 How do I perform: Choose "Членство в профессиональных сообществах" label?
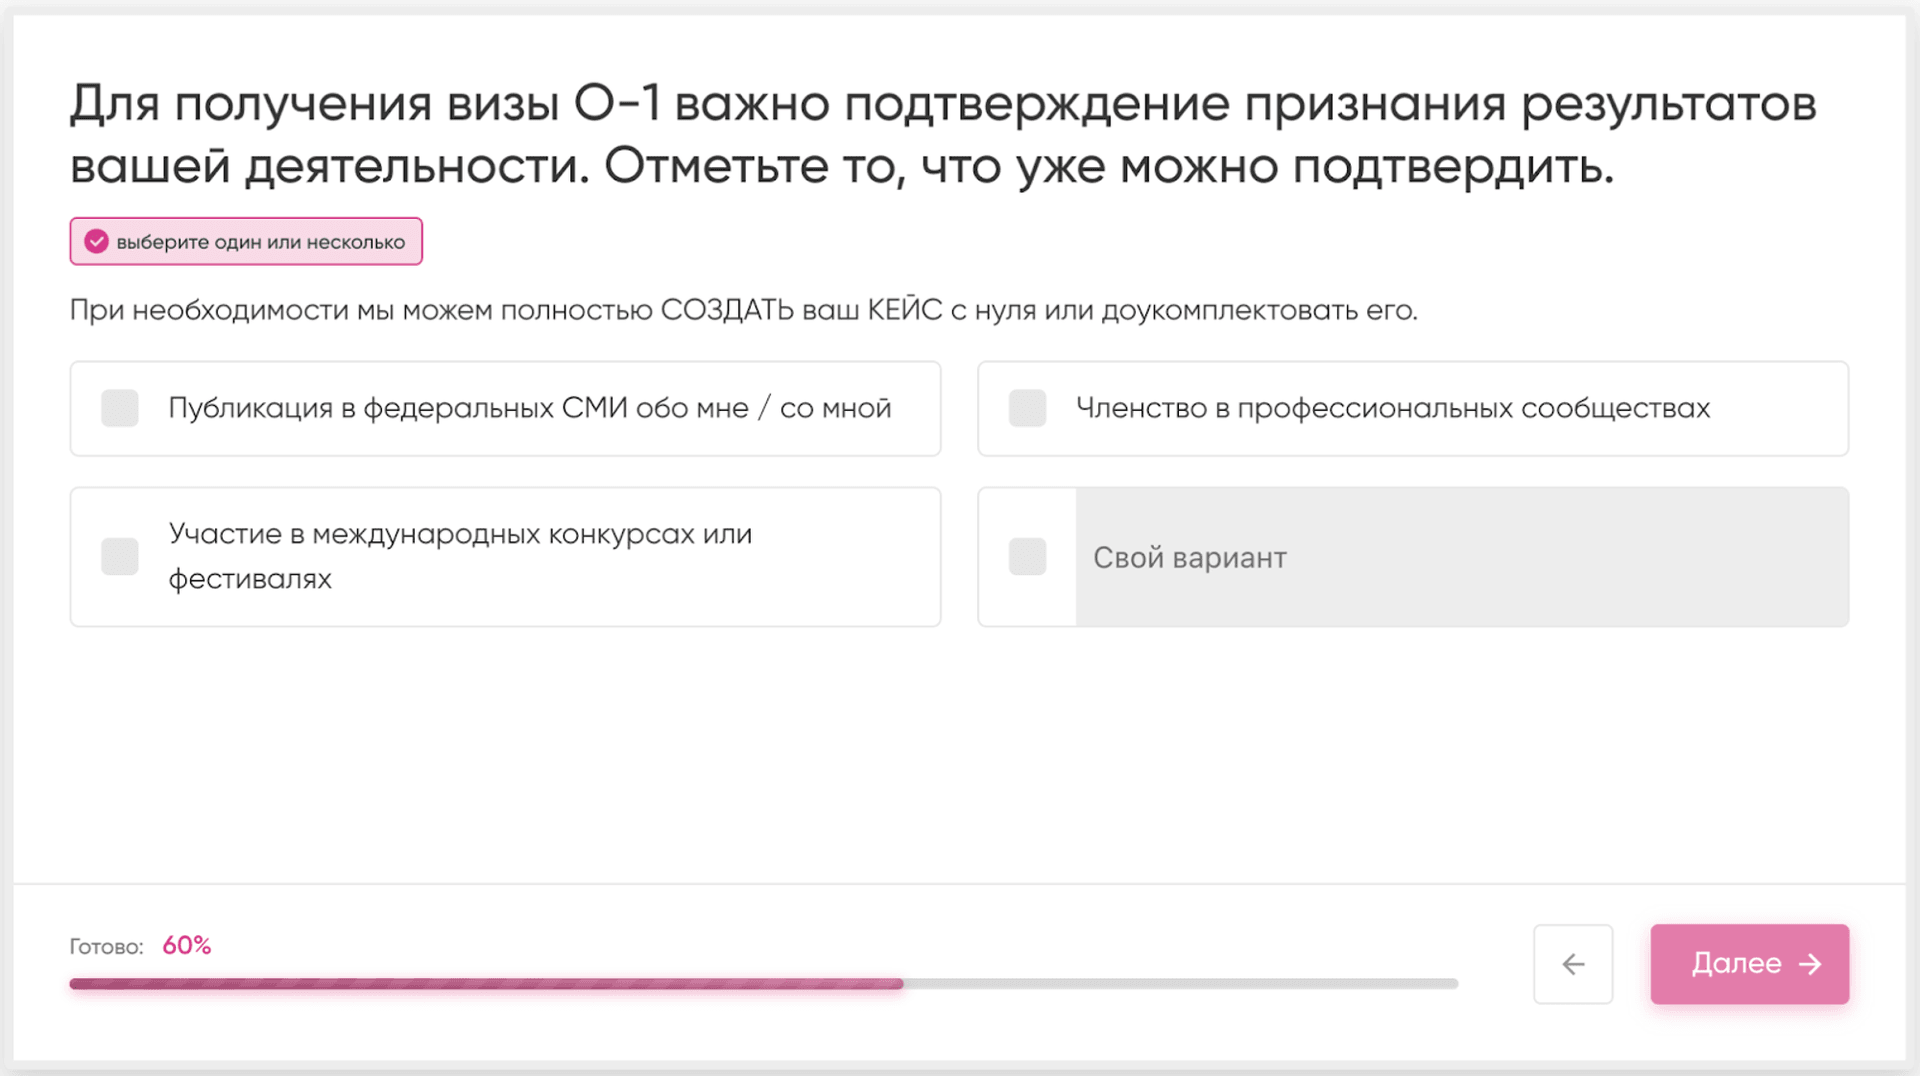pos(1392,408)
